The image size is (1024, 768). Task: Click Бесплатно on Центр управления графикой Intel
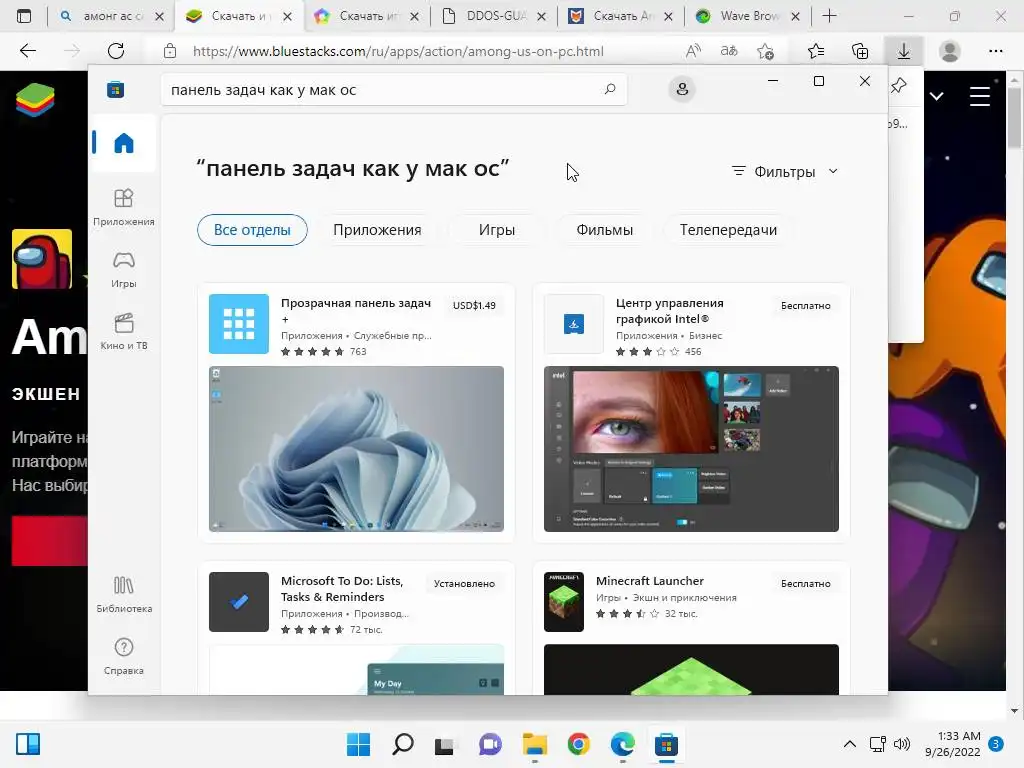805,305
